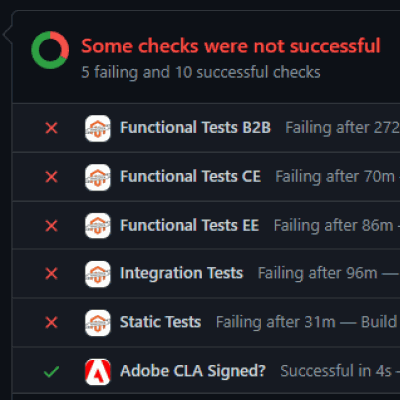Click the red X for Functional Tests CE
Screen dimensions: 400x400
click(x=51, y=177)
